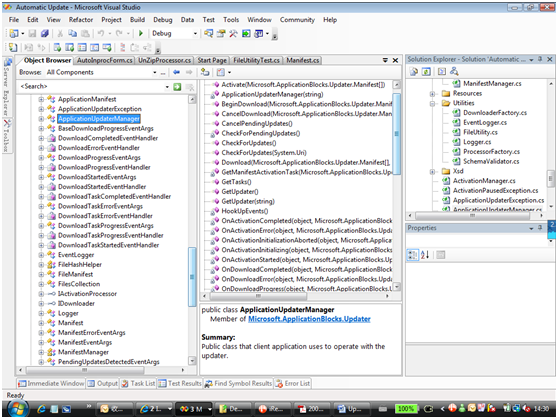
Task: Click Properties Categorized view icon
Action: (413, 255)
